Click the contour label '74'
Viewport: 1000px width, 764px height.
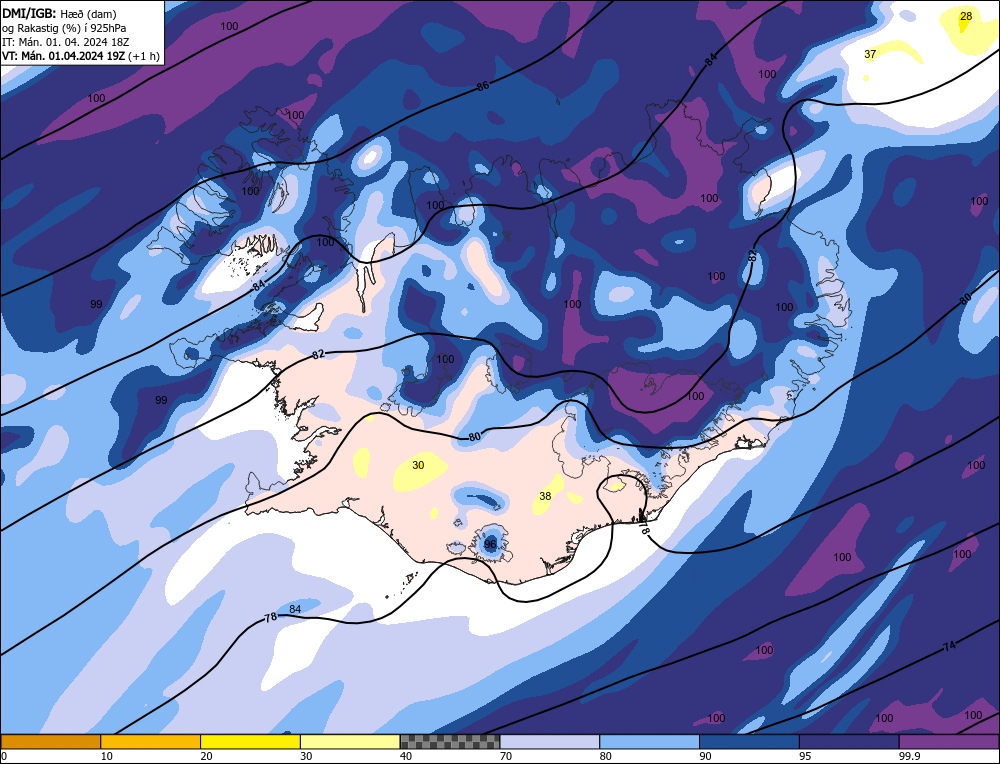pyautogui.click(x=950, y=646)
